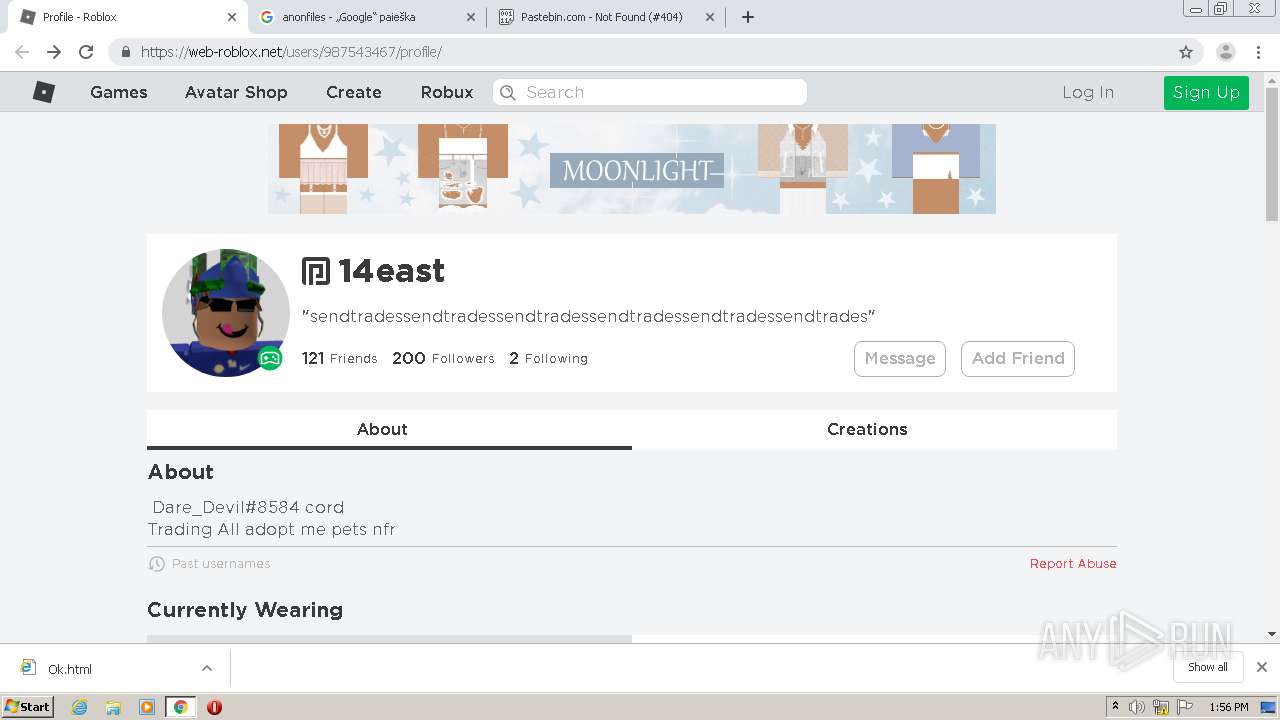Image resolution: width=1280 pixels, height=720 pixels.
Task: Click the Message button
Action: tap(900, 359)
